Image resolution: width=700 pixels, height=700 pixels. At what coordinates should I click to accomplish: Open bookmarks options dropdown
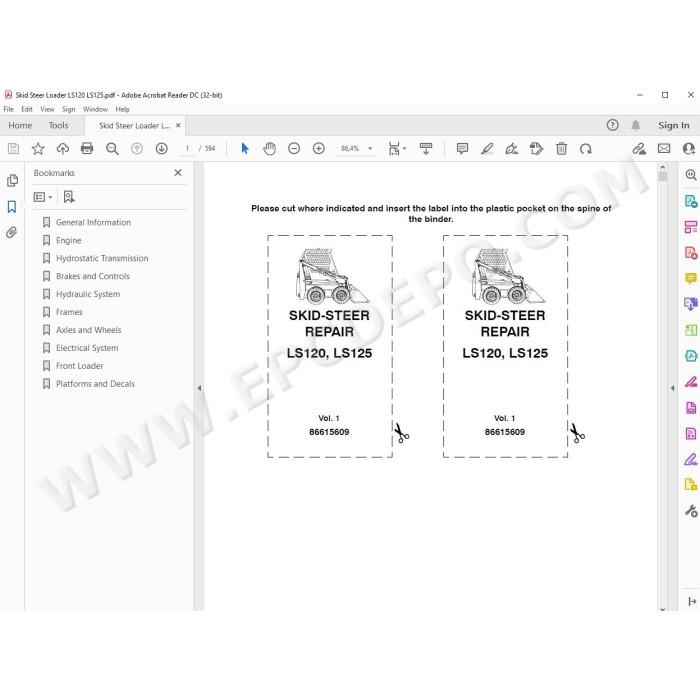[x=43, y=197]
